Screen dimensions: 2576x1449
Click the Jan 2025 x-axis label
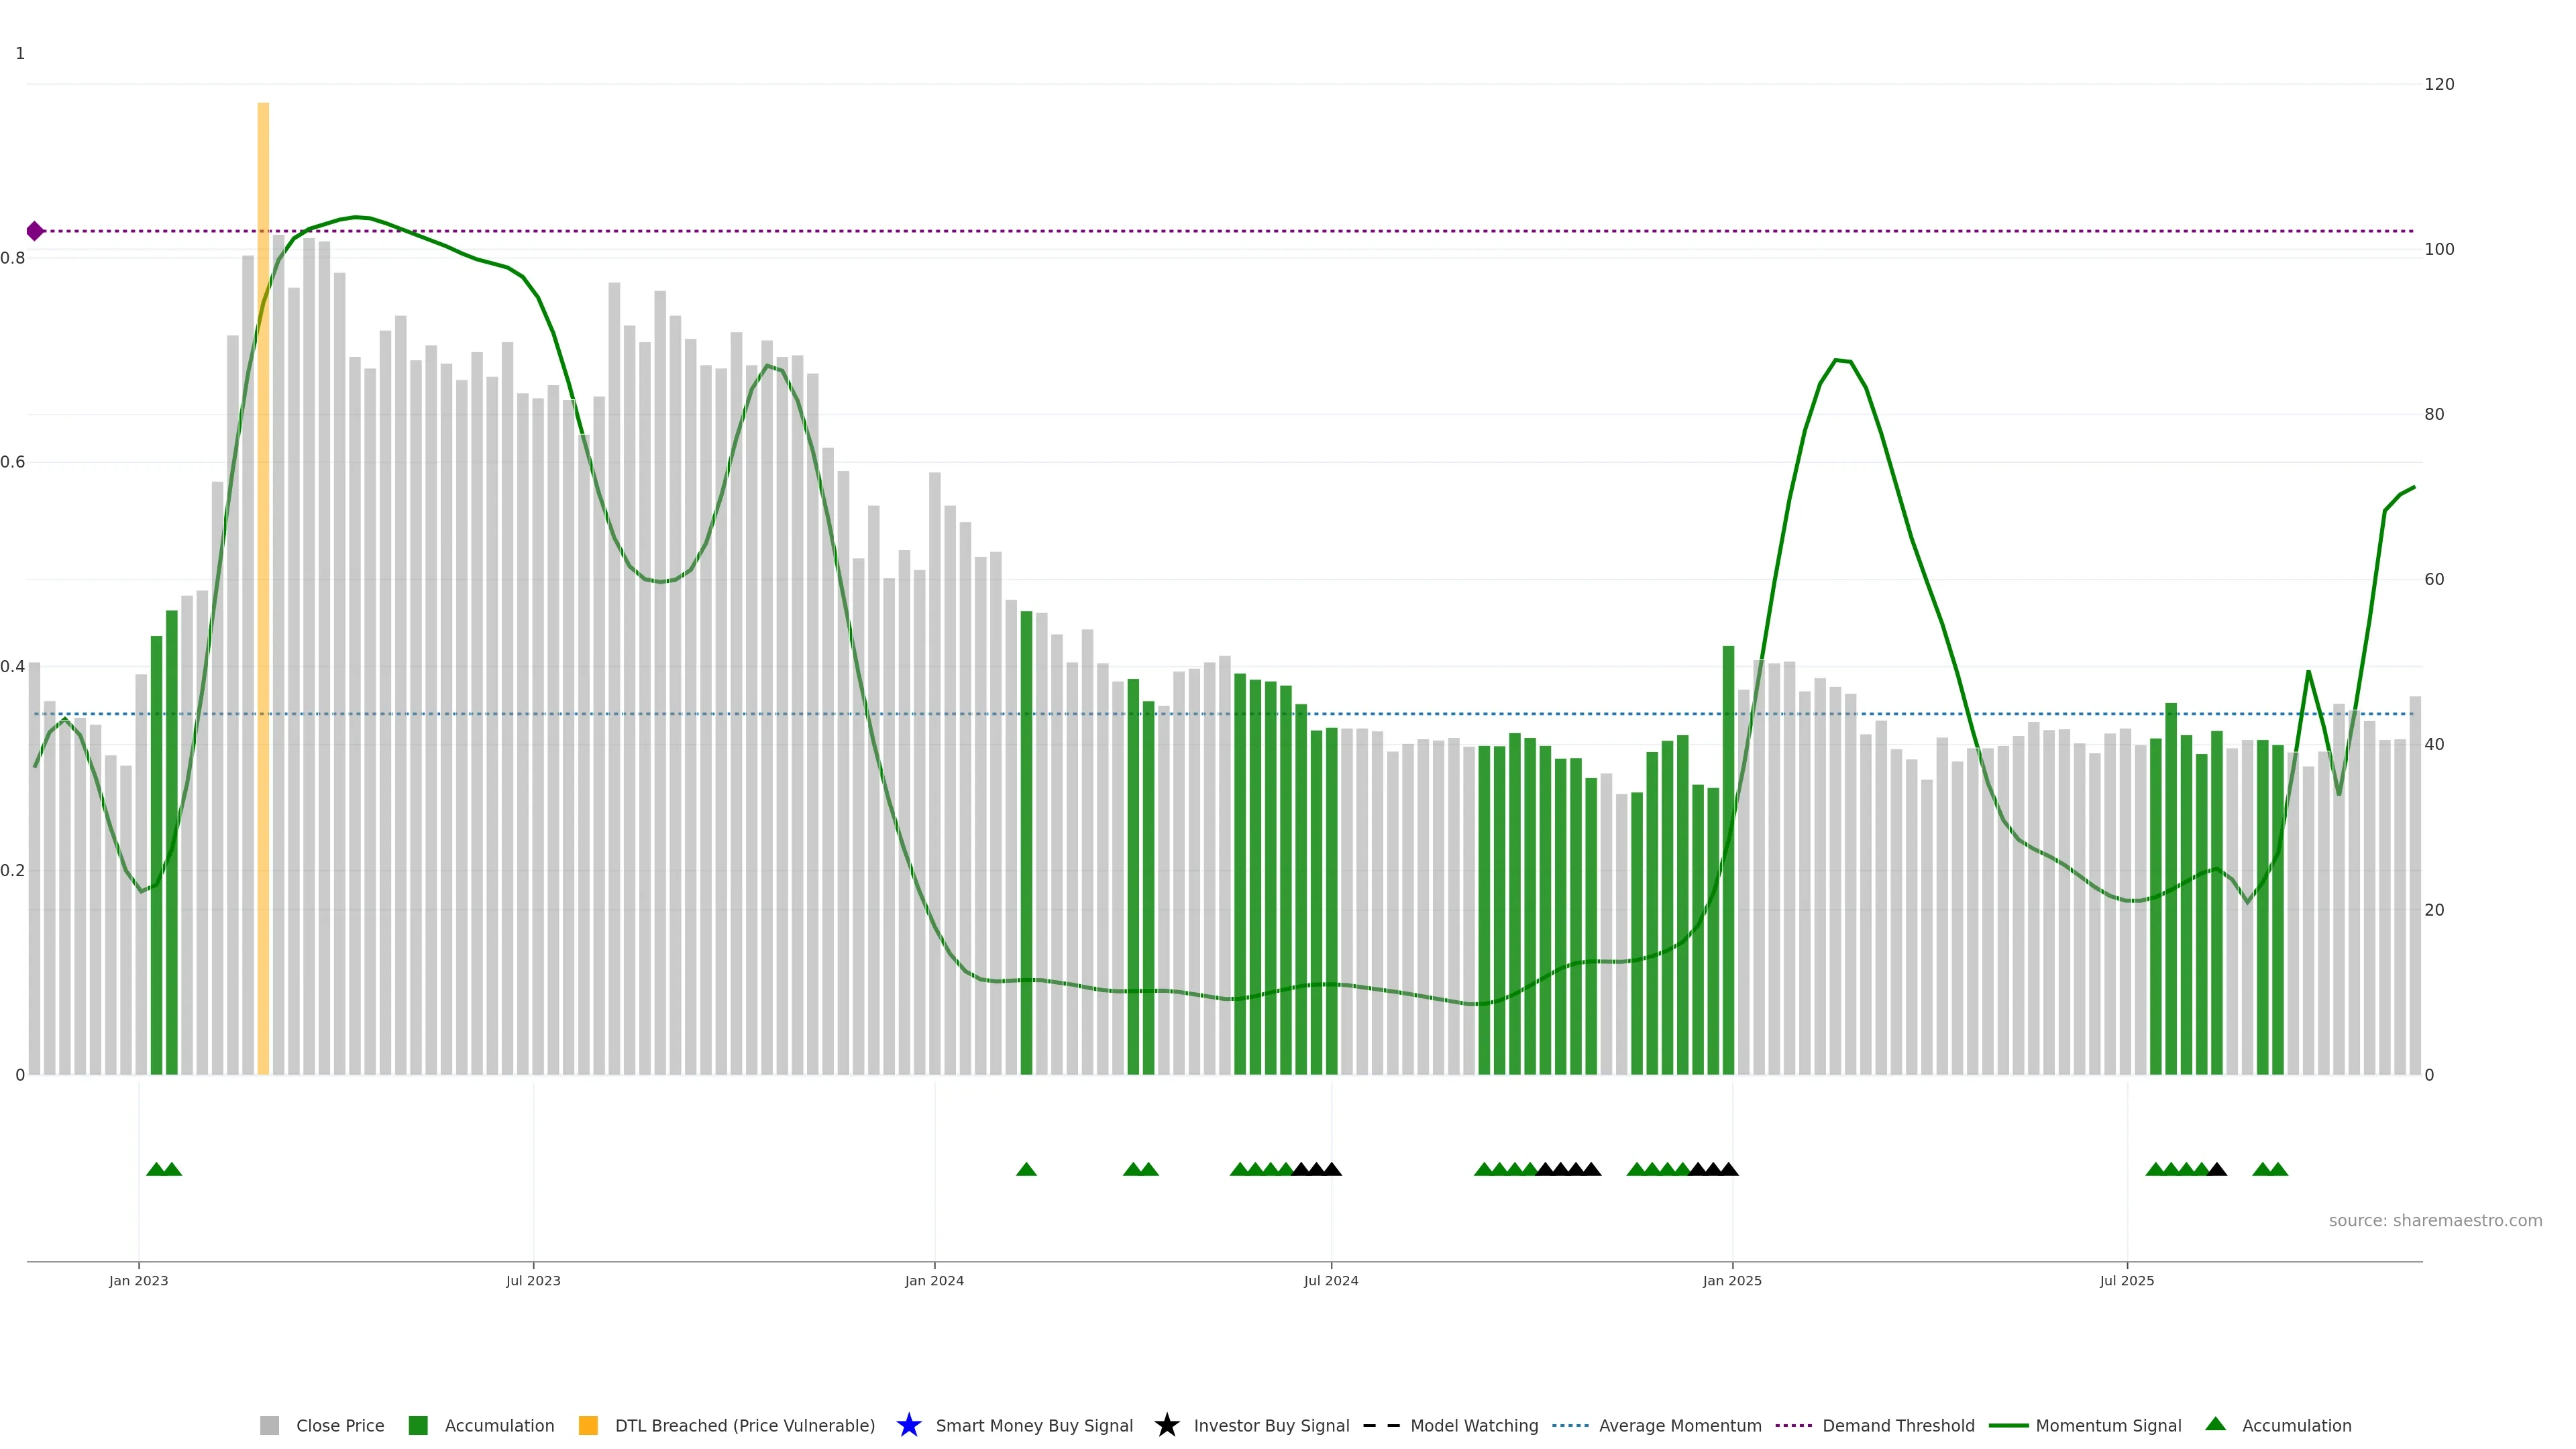pos(1732,1280)
